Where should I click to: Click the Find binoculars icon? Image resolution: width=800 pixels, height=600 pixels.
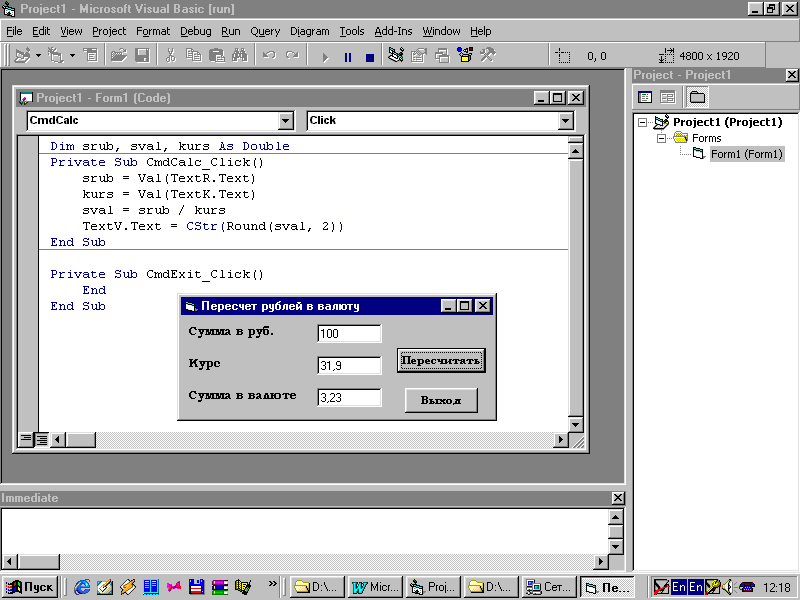coord(240,55)
